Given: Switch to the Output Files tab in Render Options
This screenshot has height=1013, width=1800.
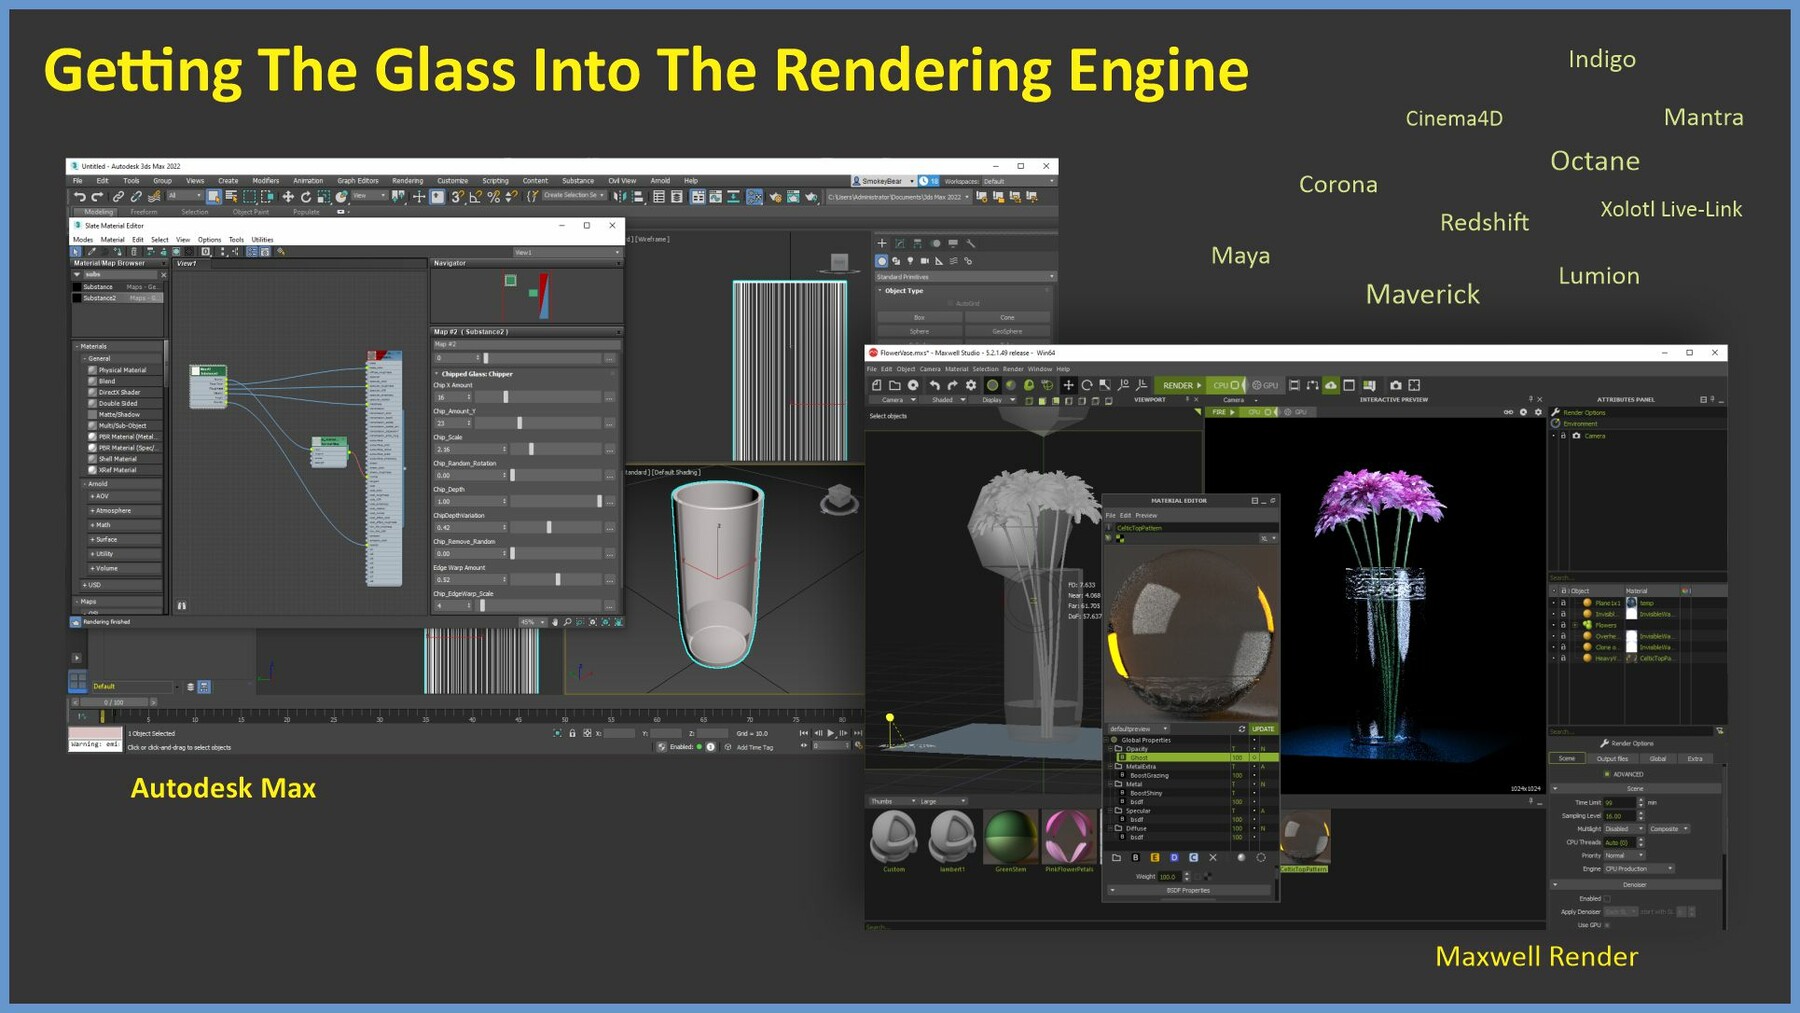Looking at the screenshot, I should point(1611,758).
